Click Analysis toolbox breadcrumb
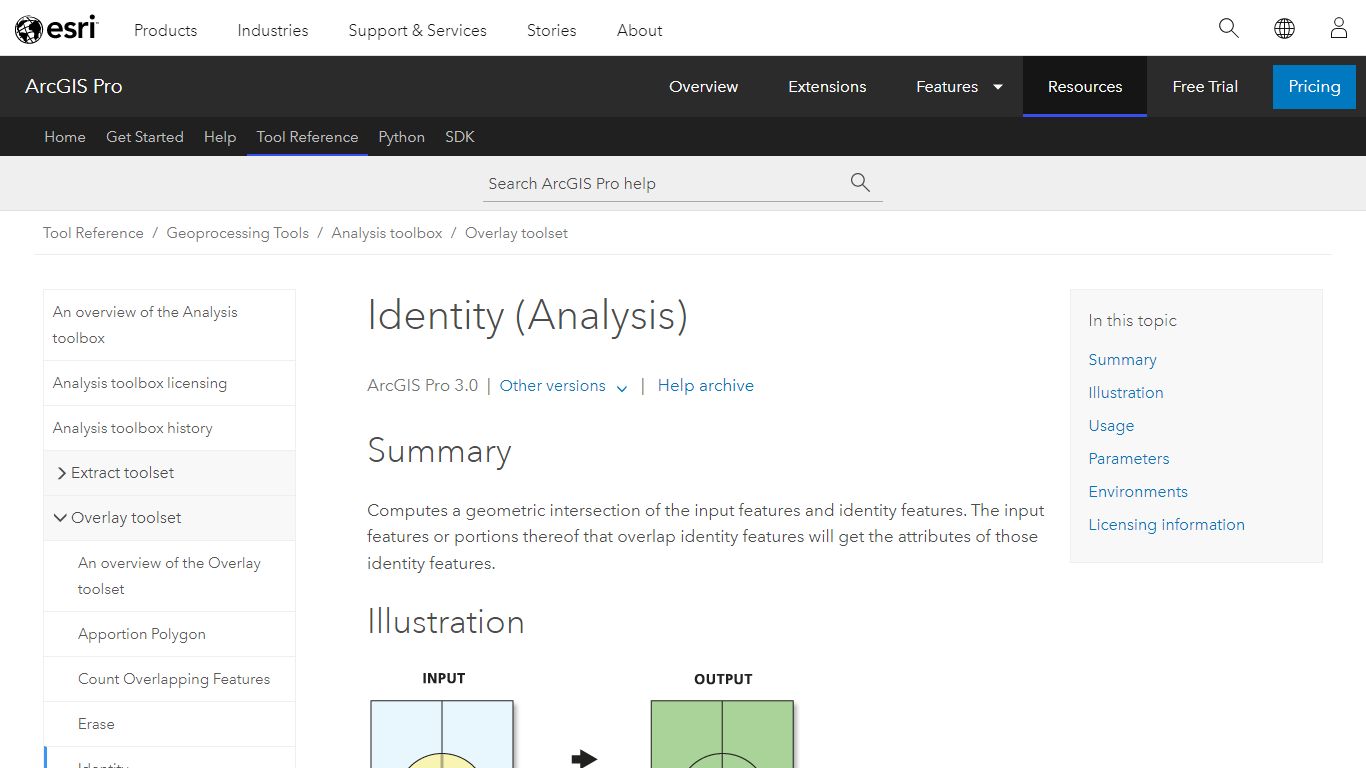The width and height of the screenshot is (1366, 768). 387,233
